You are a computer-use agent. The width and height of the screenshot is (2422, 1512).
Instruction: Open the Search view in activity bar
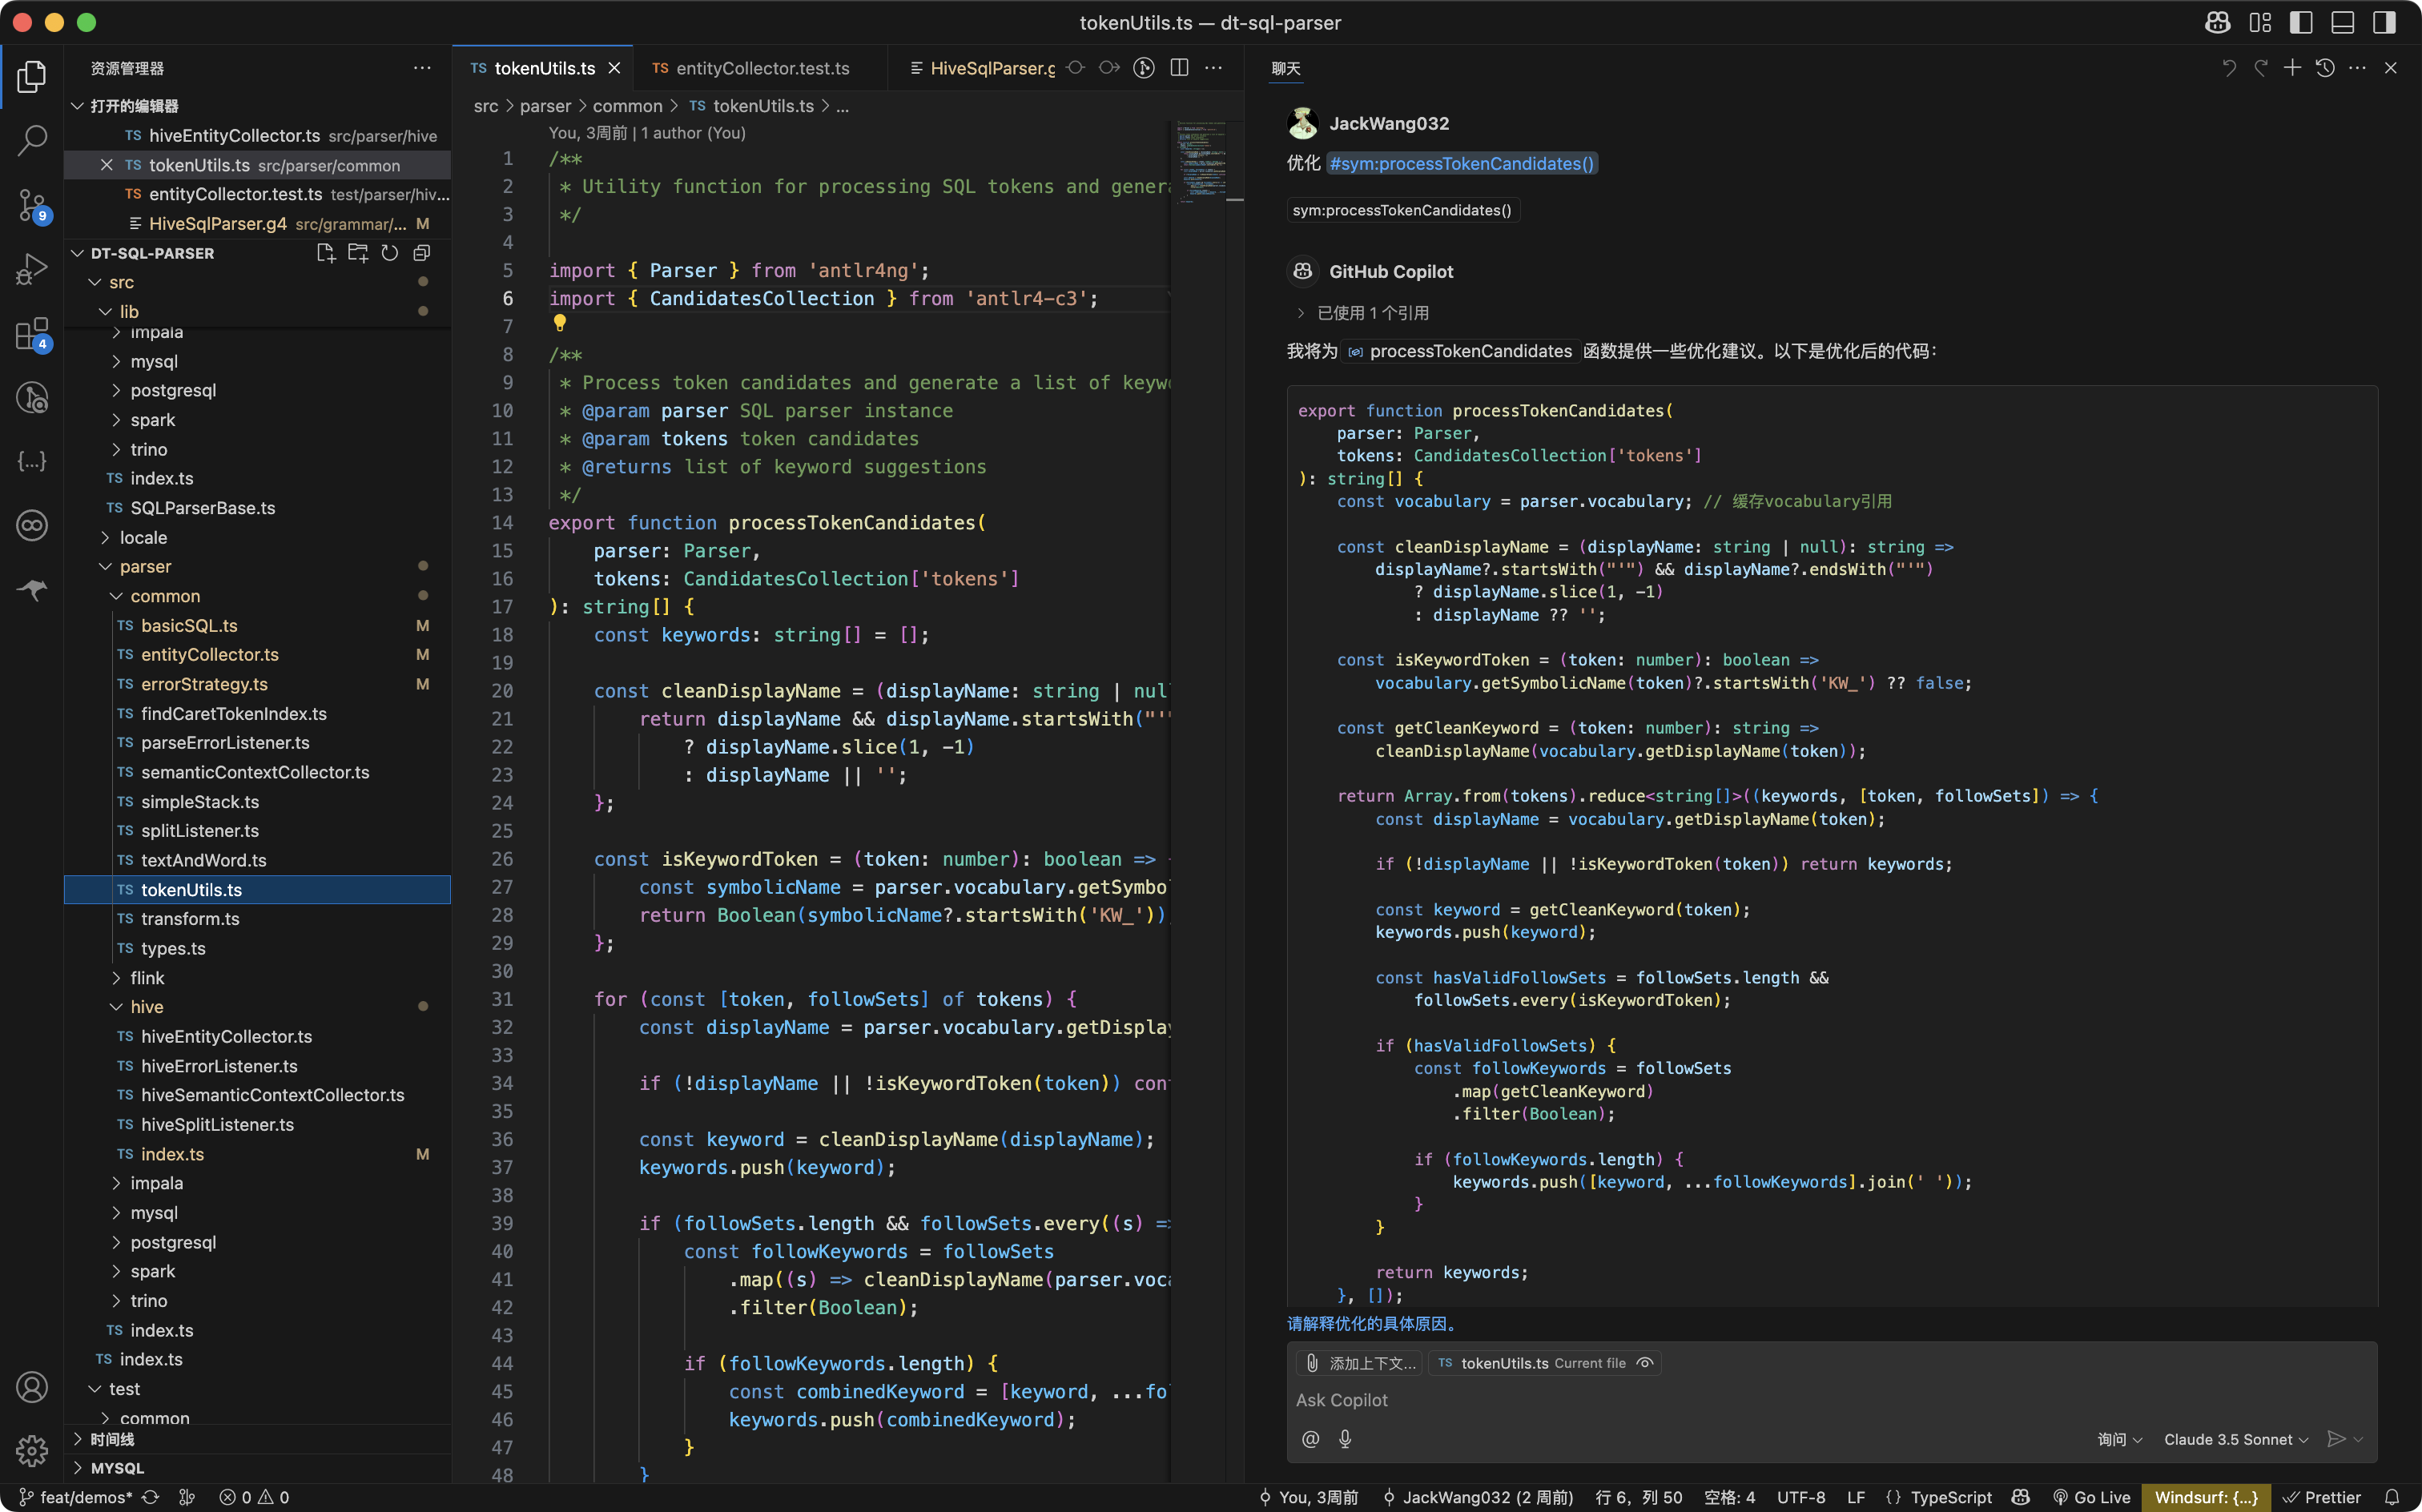click(x=32, y=140)
